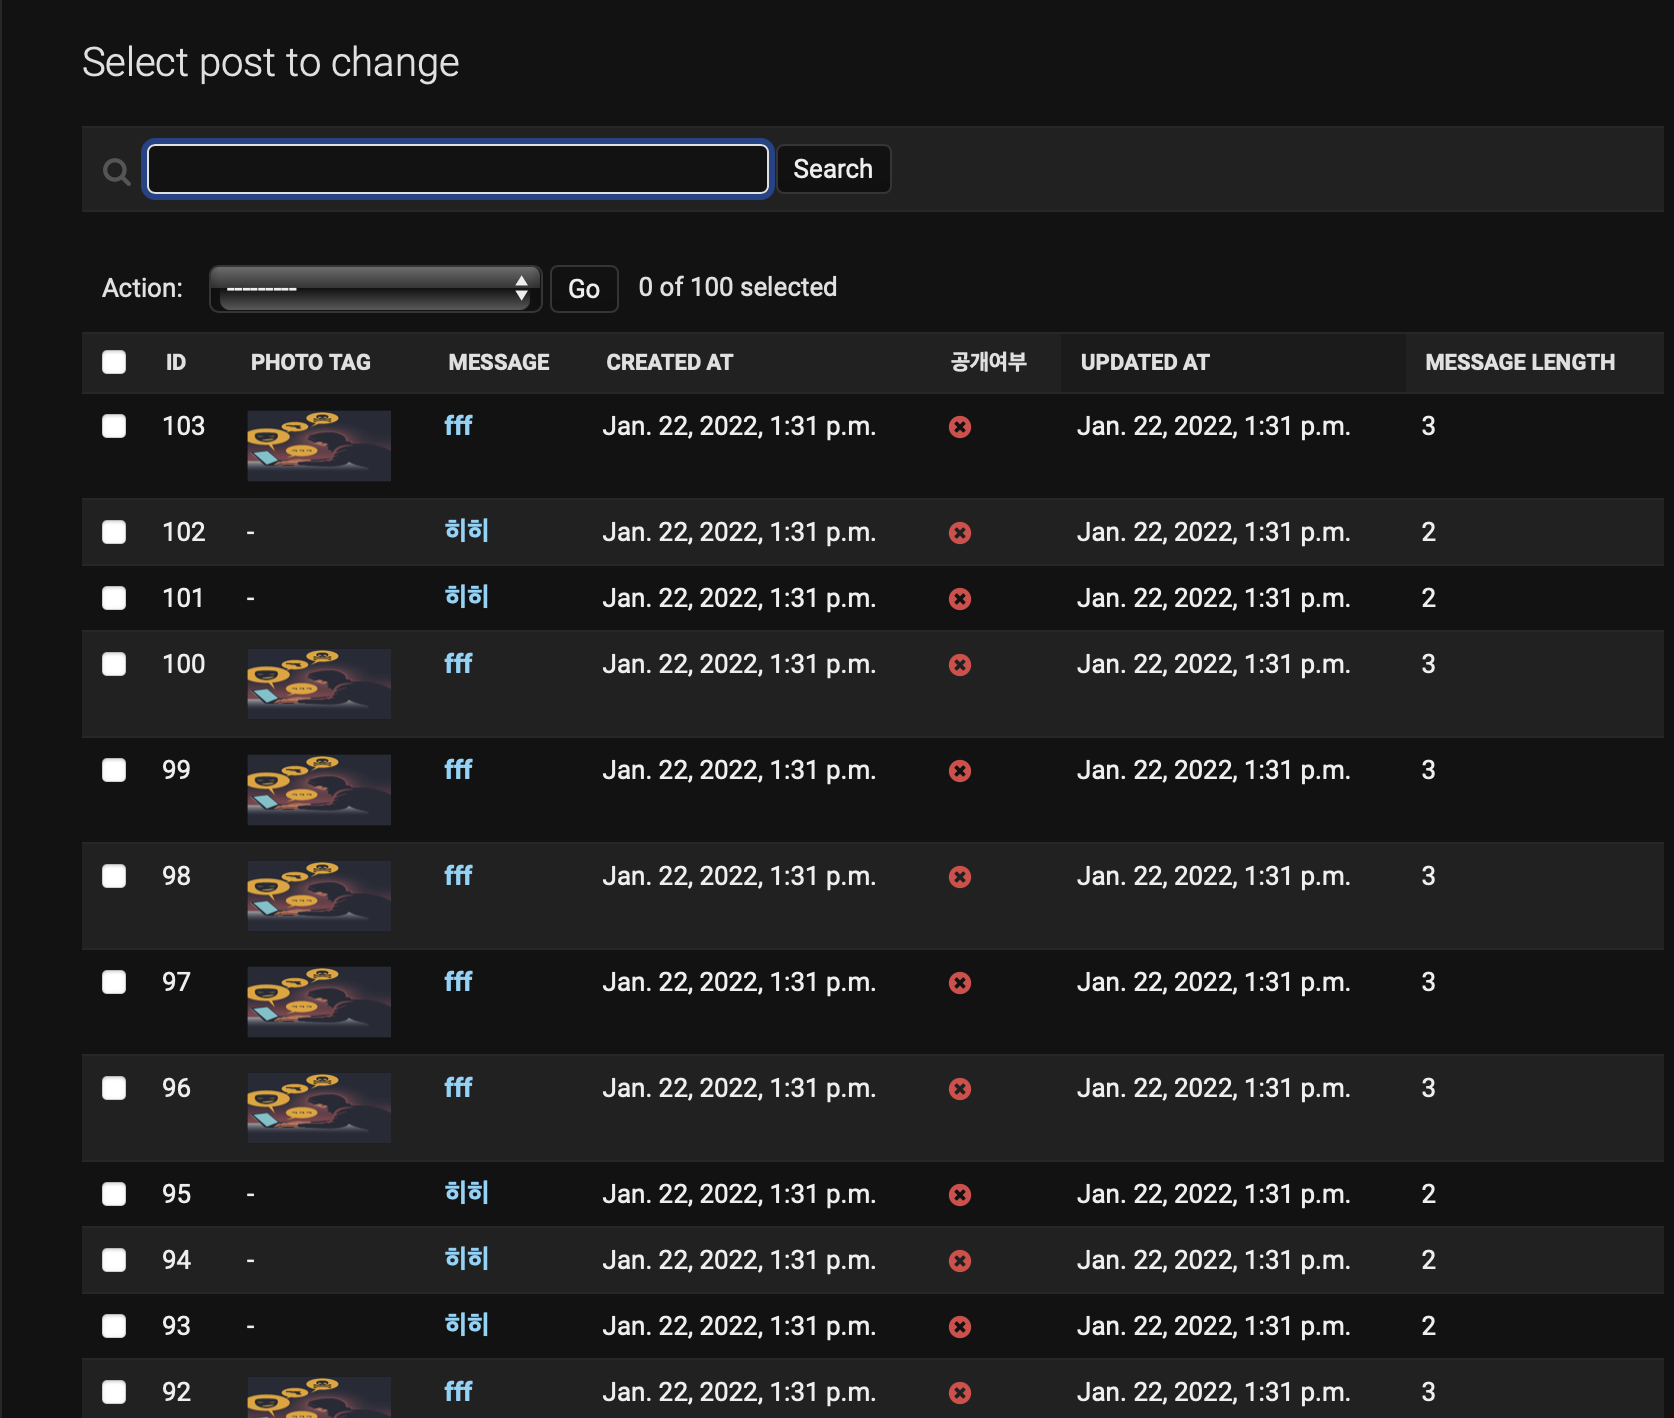Open the fff message link of post 98
Viewport: 1674px width, 1418px height.
[x=458, y=876]
